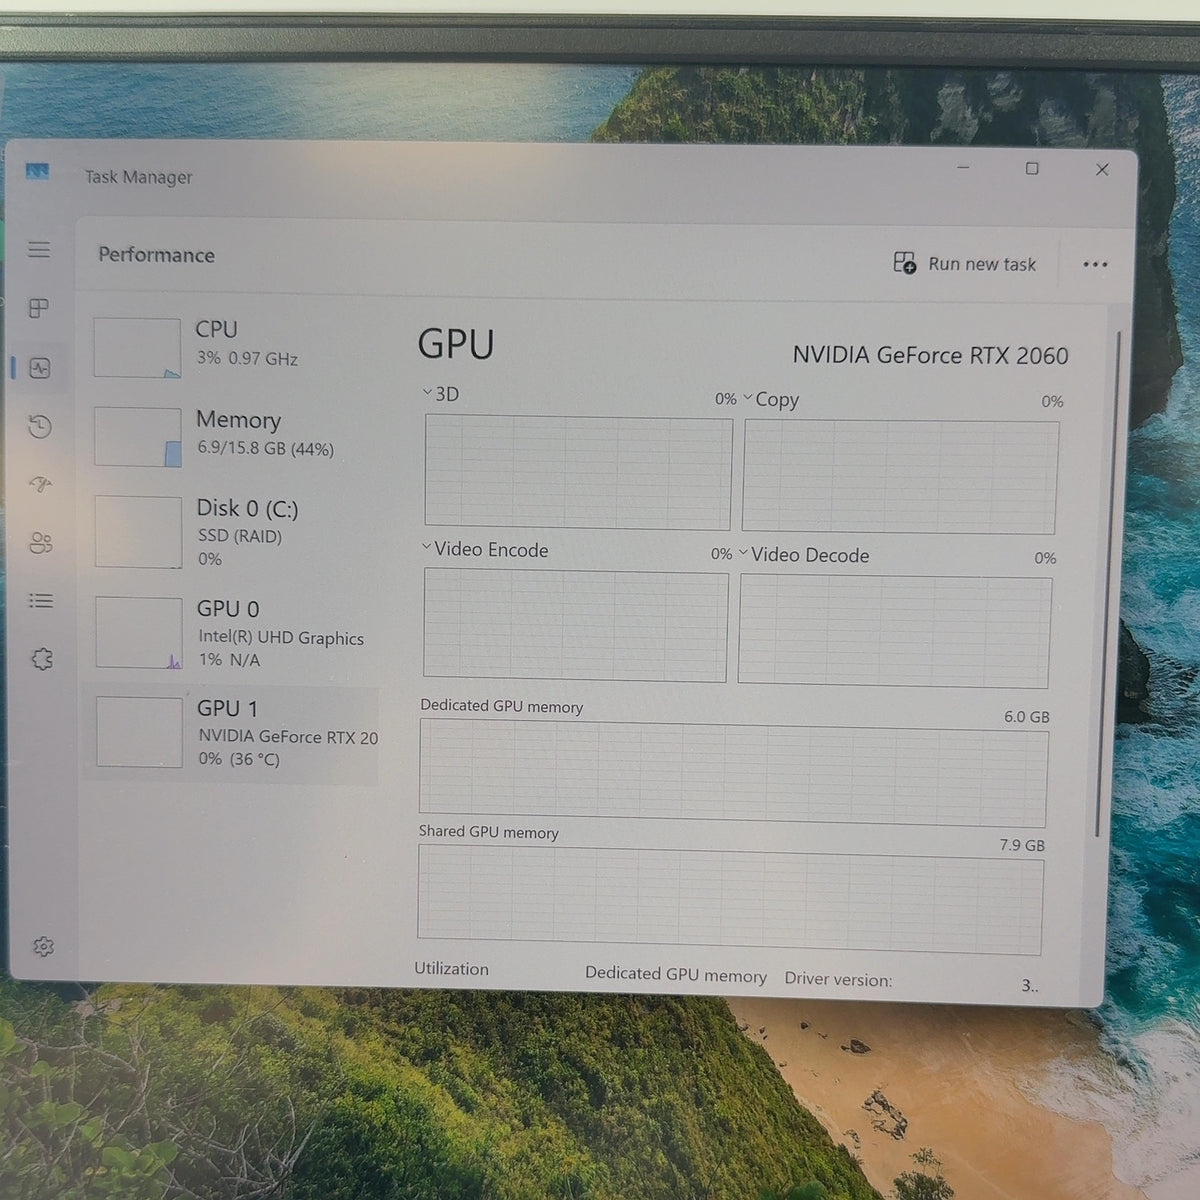
Task: Click the 7.9 GB shared memory value
Action: 1022,845
